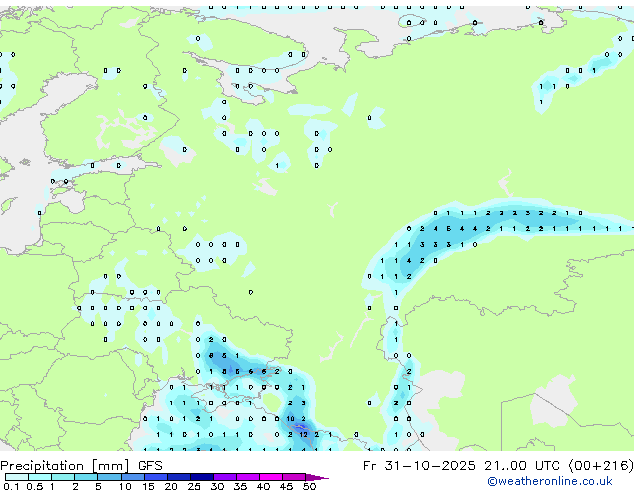Click the 'GFS' model label
The height and width of the screenshot is (490, 634).
pyautogui.click(x=150, y=466)
